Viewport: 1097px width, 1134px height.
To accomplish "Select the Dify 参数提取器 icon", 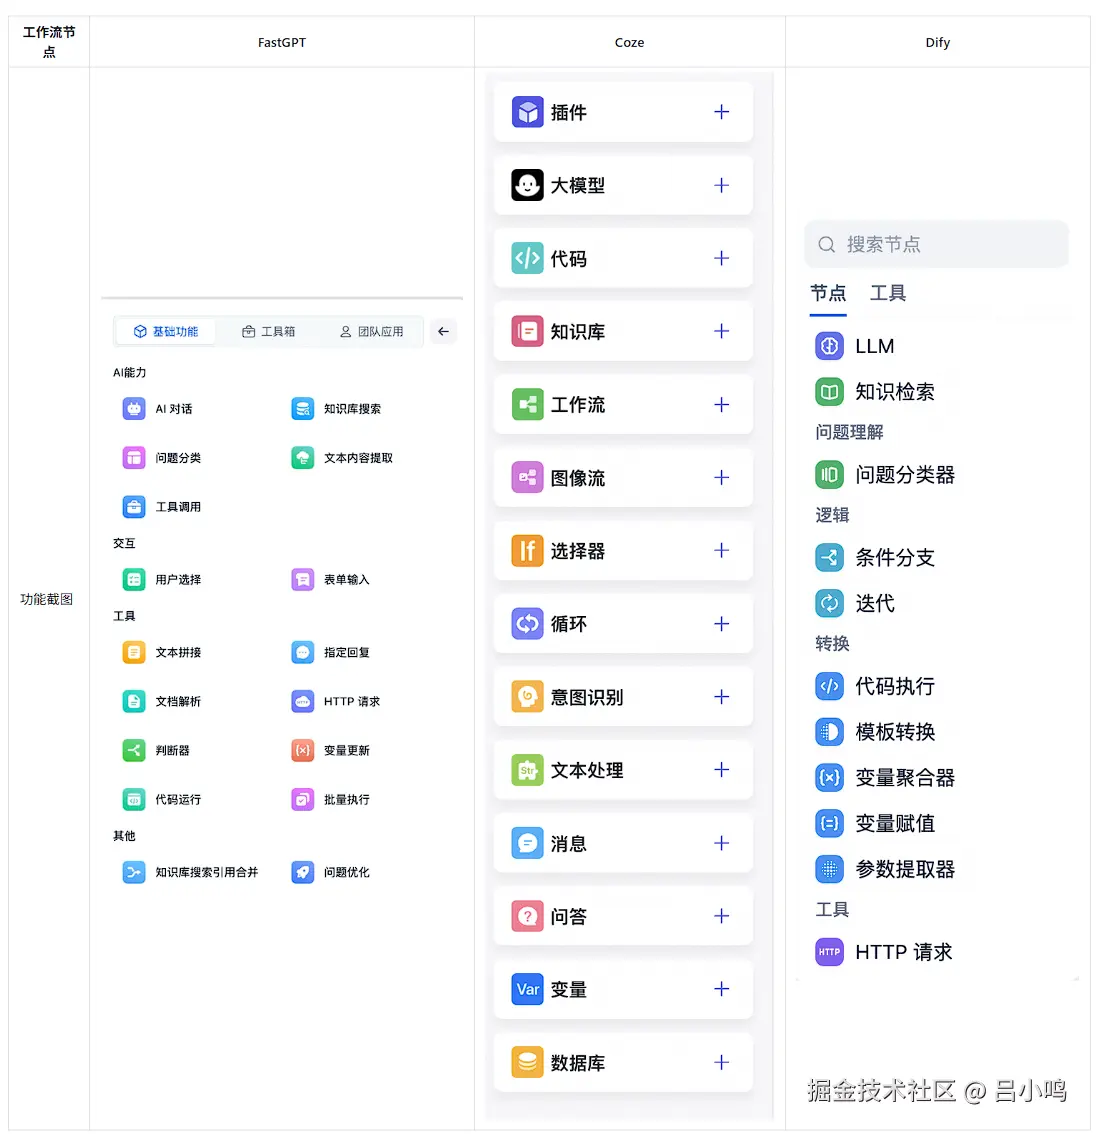I will point(829,869).
